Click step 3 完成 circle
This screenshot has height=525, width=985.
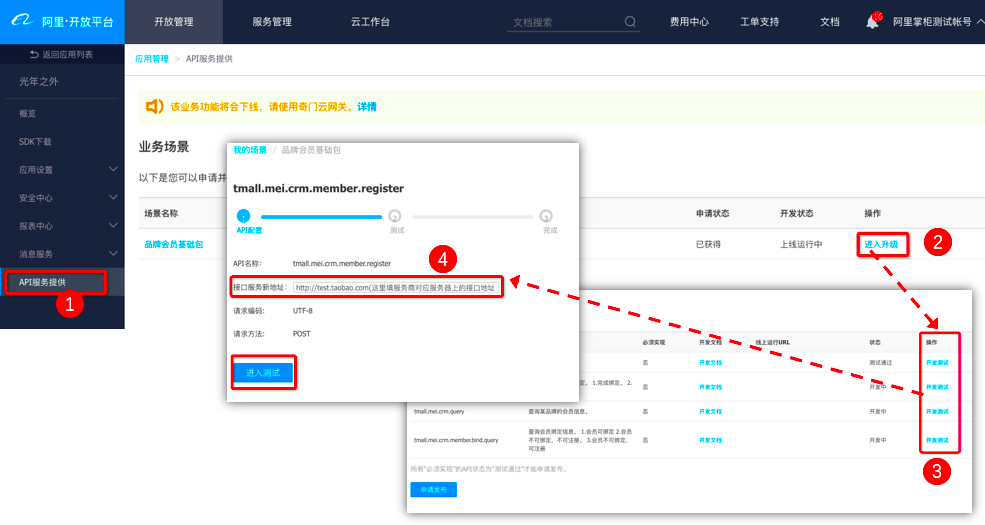click(x=546, y=216)
